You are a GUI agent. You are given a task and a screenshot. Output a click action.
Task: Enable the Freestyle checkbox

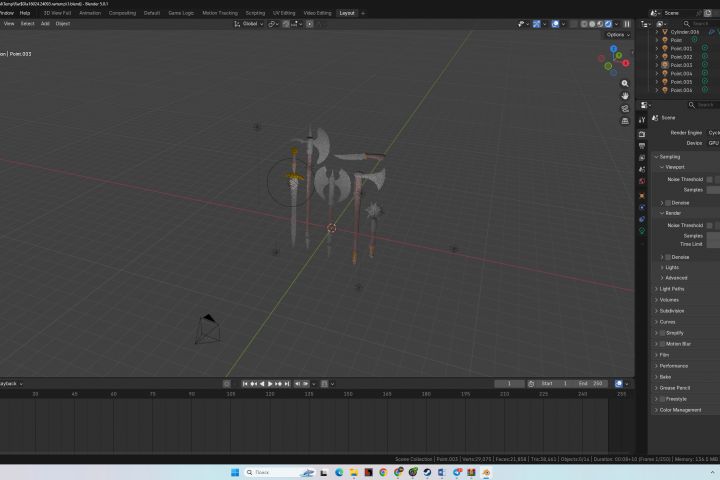click(x=663, y=399)
